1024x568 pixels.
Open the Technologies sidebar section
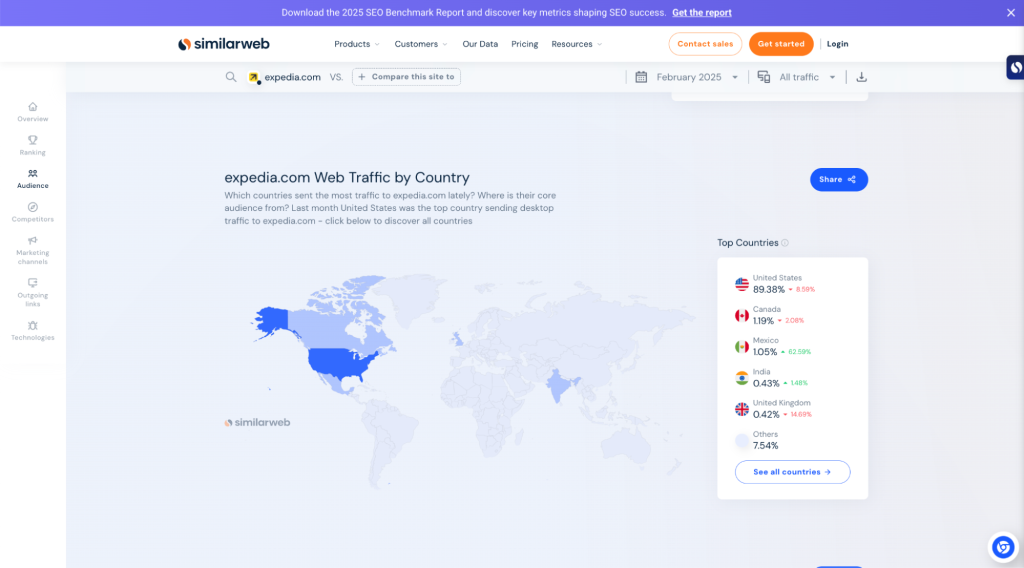click(x=33, y=331)
